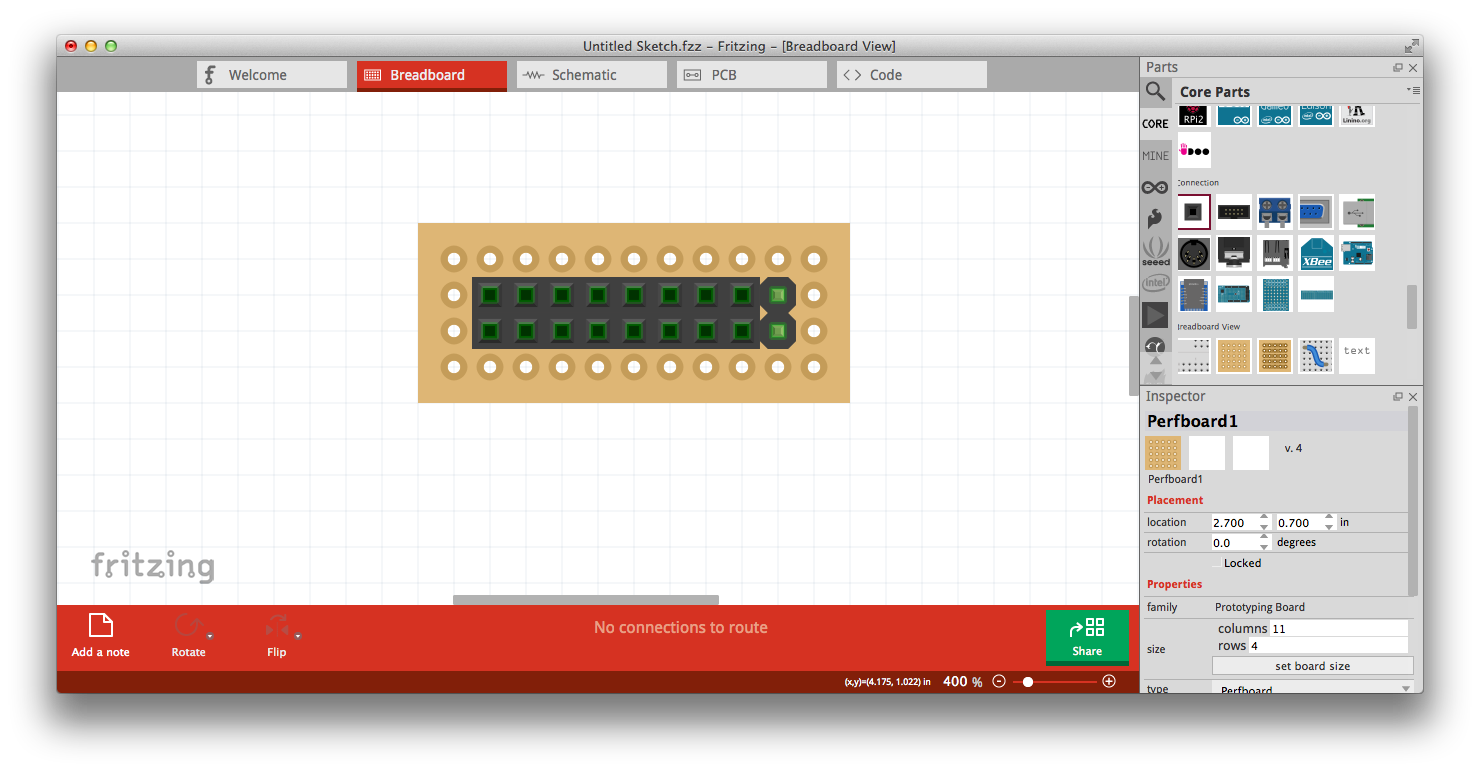1480x772 pixels.
Task: Open the parts search magnifier
Action: click(x=1155, y=92)
